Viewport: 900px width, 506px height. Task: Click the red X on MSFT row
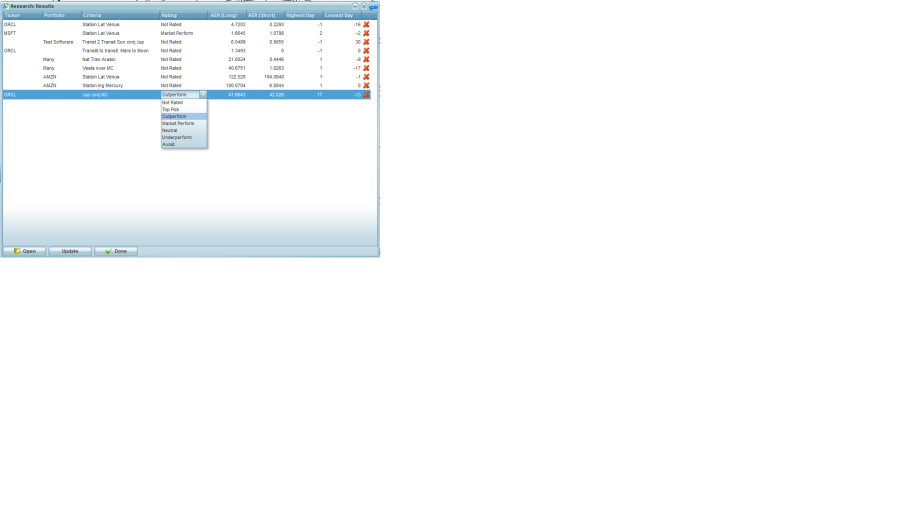pyautogui.click(x=366, y=33)
